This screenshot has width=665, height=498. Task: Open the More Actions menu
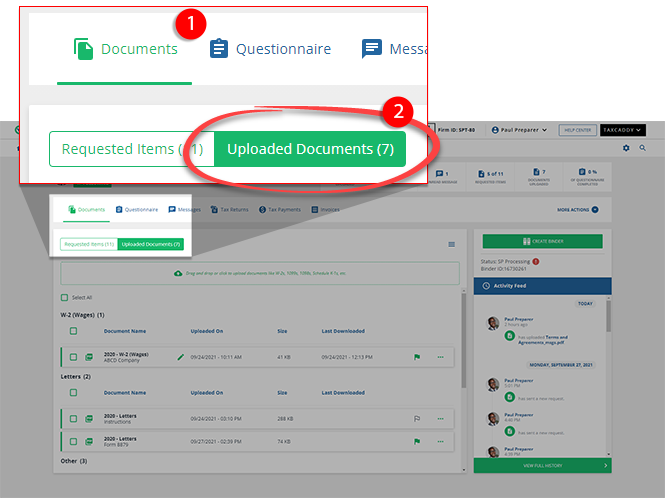tap(578, 210)
